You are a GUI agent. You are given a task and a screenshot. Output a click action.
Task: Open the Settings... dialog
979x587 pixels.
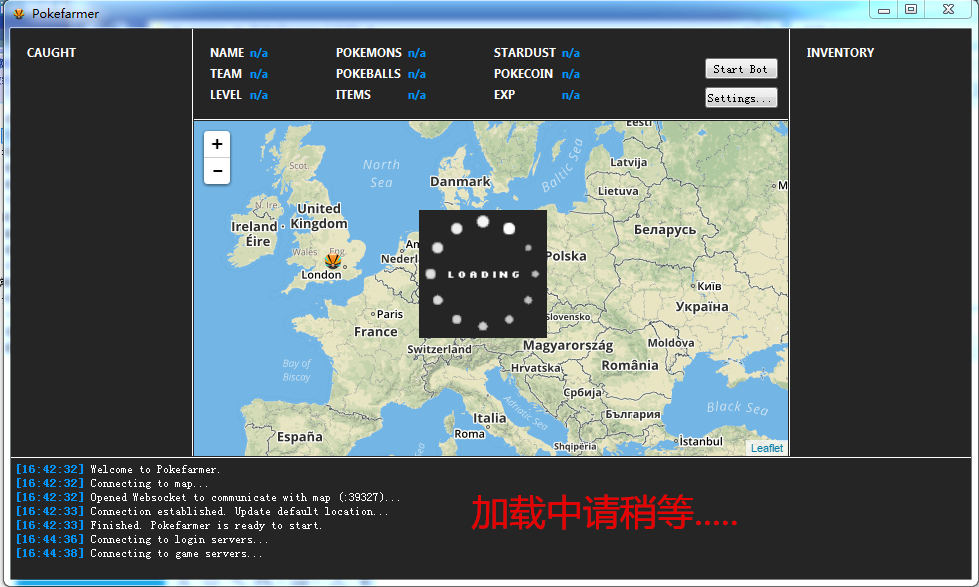741,98
